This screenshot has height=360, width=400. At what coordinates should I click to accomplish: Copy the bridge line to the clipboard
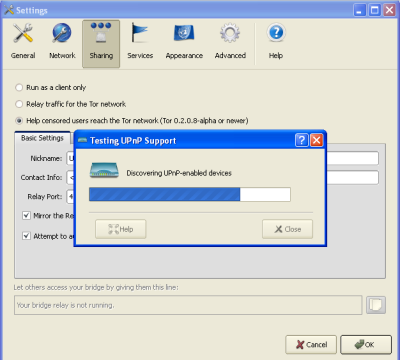(376, 305)
